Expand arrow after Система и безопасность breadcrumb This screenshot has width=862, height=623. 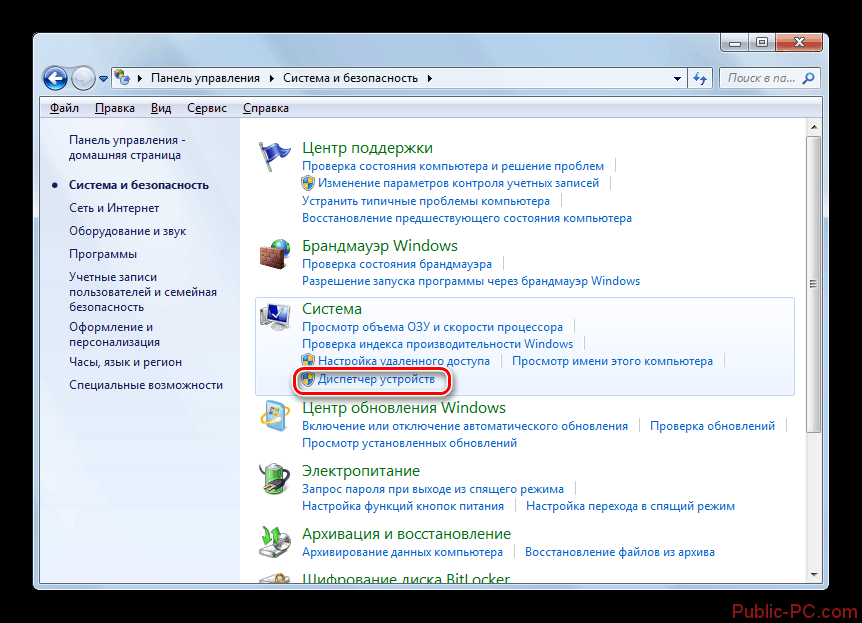[429, 79]
